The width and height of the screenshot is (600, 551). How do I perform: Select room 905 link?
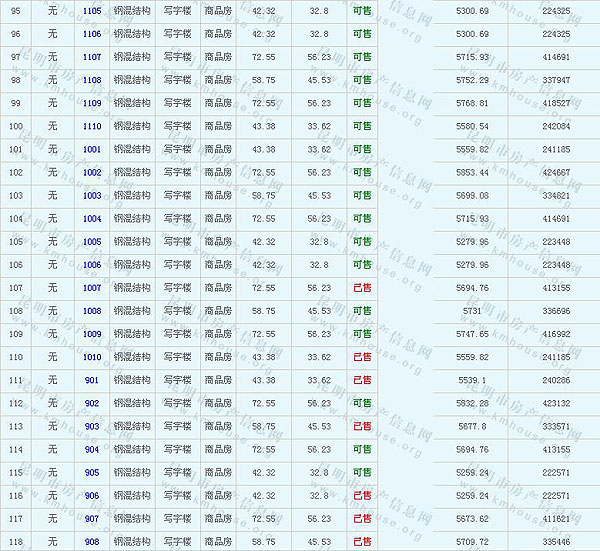tap(92, 472)
